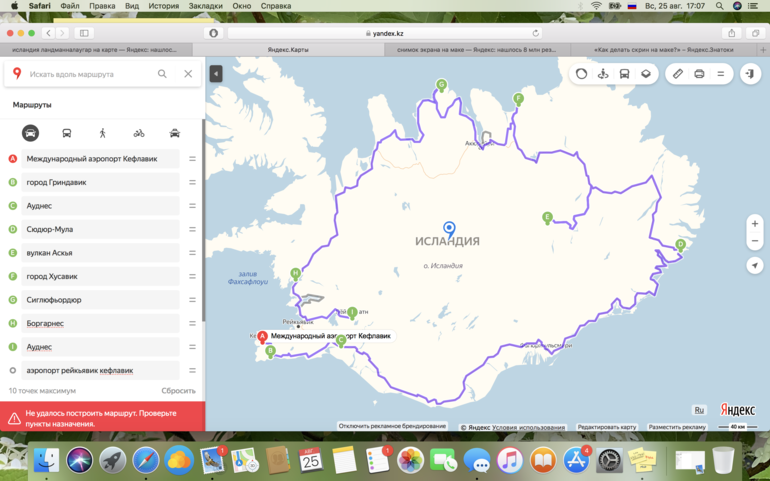
Task: Open 'Редактировать карту' link
Action: tap(606, 427)
